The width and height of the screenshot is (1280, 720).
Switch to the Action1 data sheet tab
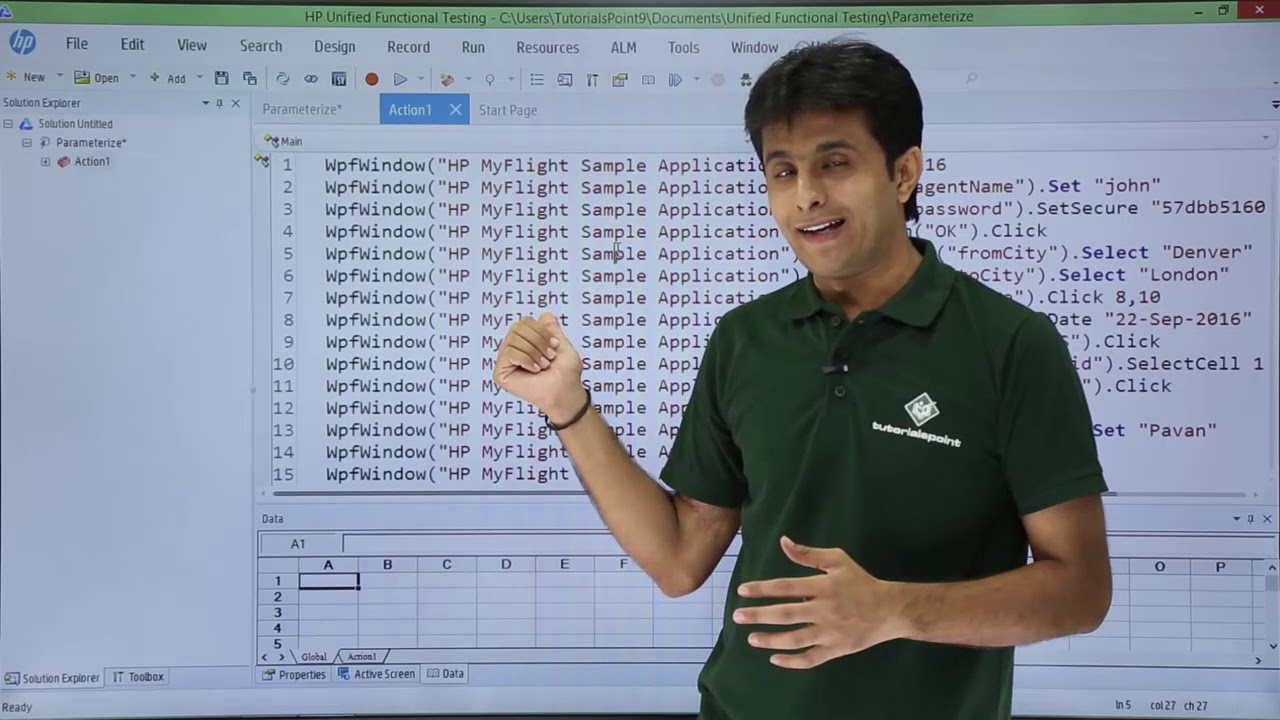pyautogui.click(x=361, y=657)
